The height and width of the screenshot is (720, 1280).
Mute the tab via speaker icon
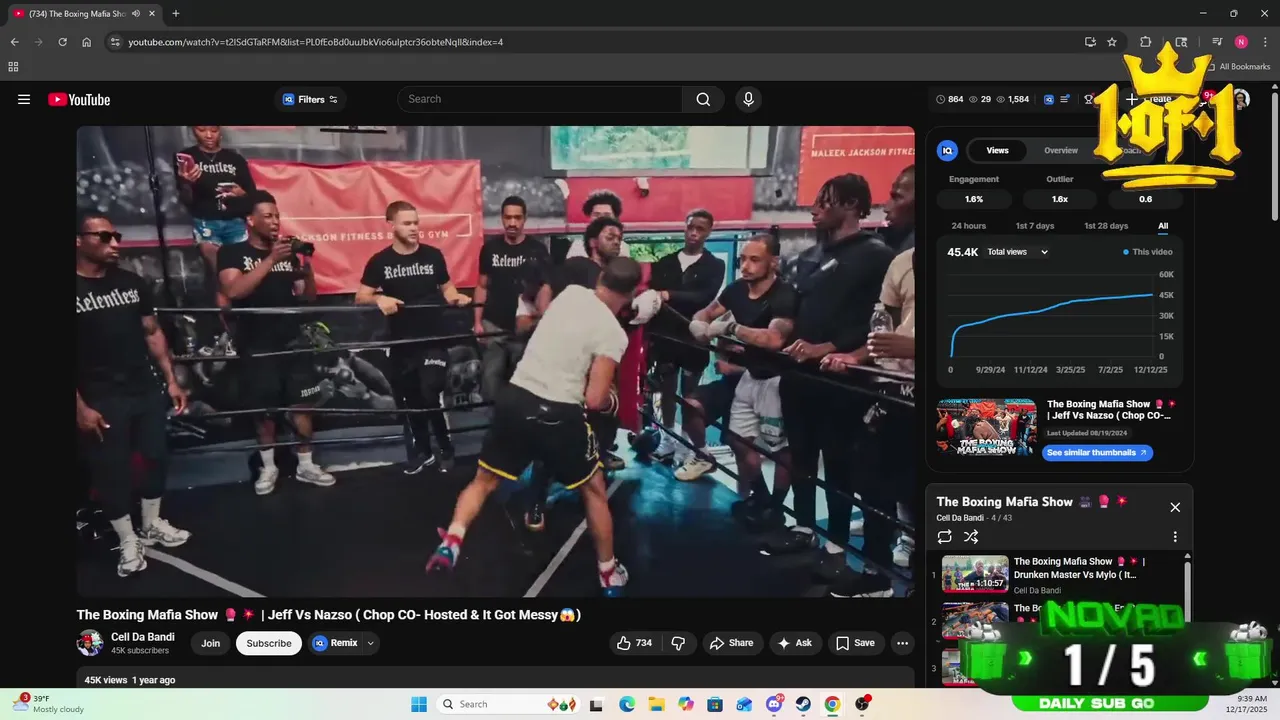coord(136,13)
